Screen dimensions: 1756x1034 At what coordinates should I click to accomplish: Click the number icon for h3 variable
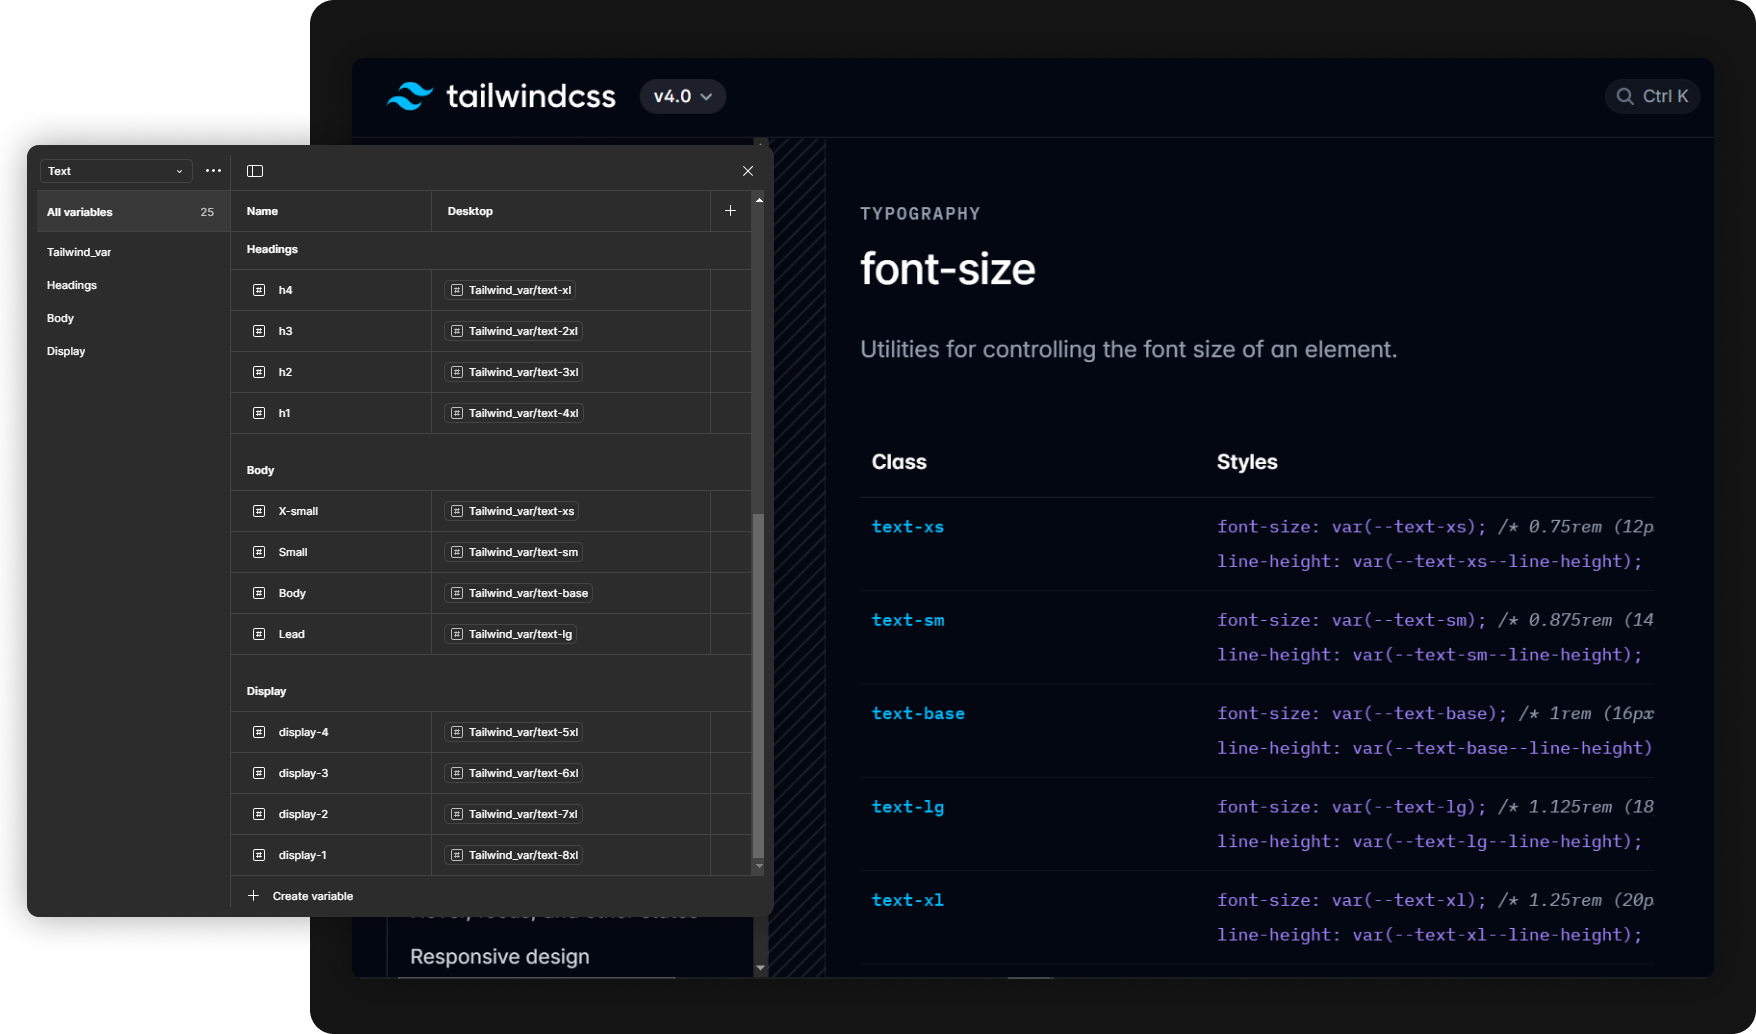[x=259, y=331]
